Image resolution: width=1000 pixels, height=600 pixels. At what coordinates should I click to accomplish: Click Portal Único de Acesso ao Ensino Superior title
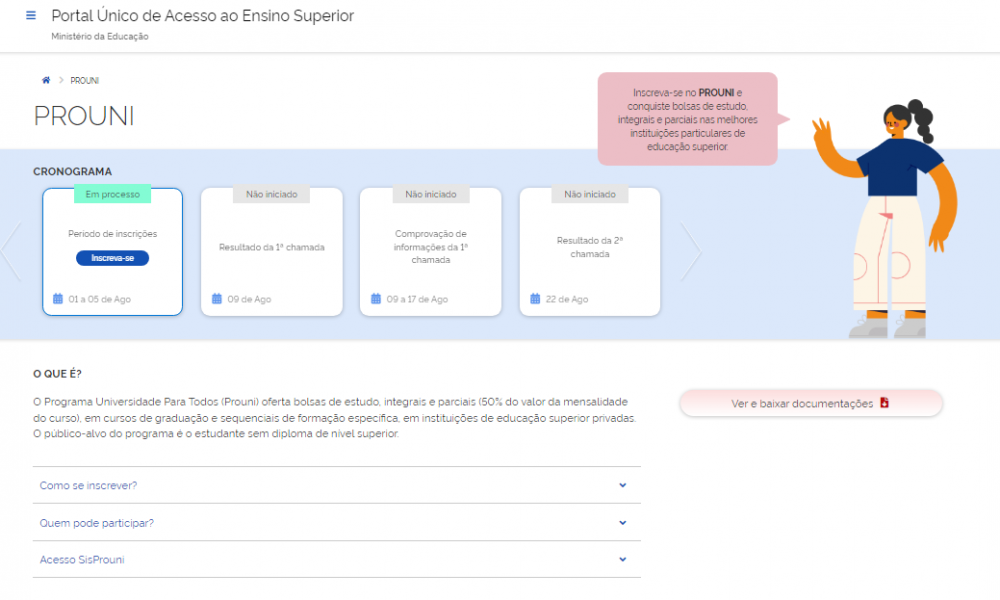click(x=202, y=16)
